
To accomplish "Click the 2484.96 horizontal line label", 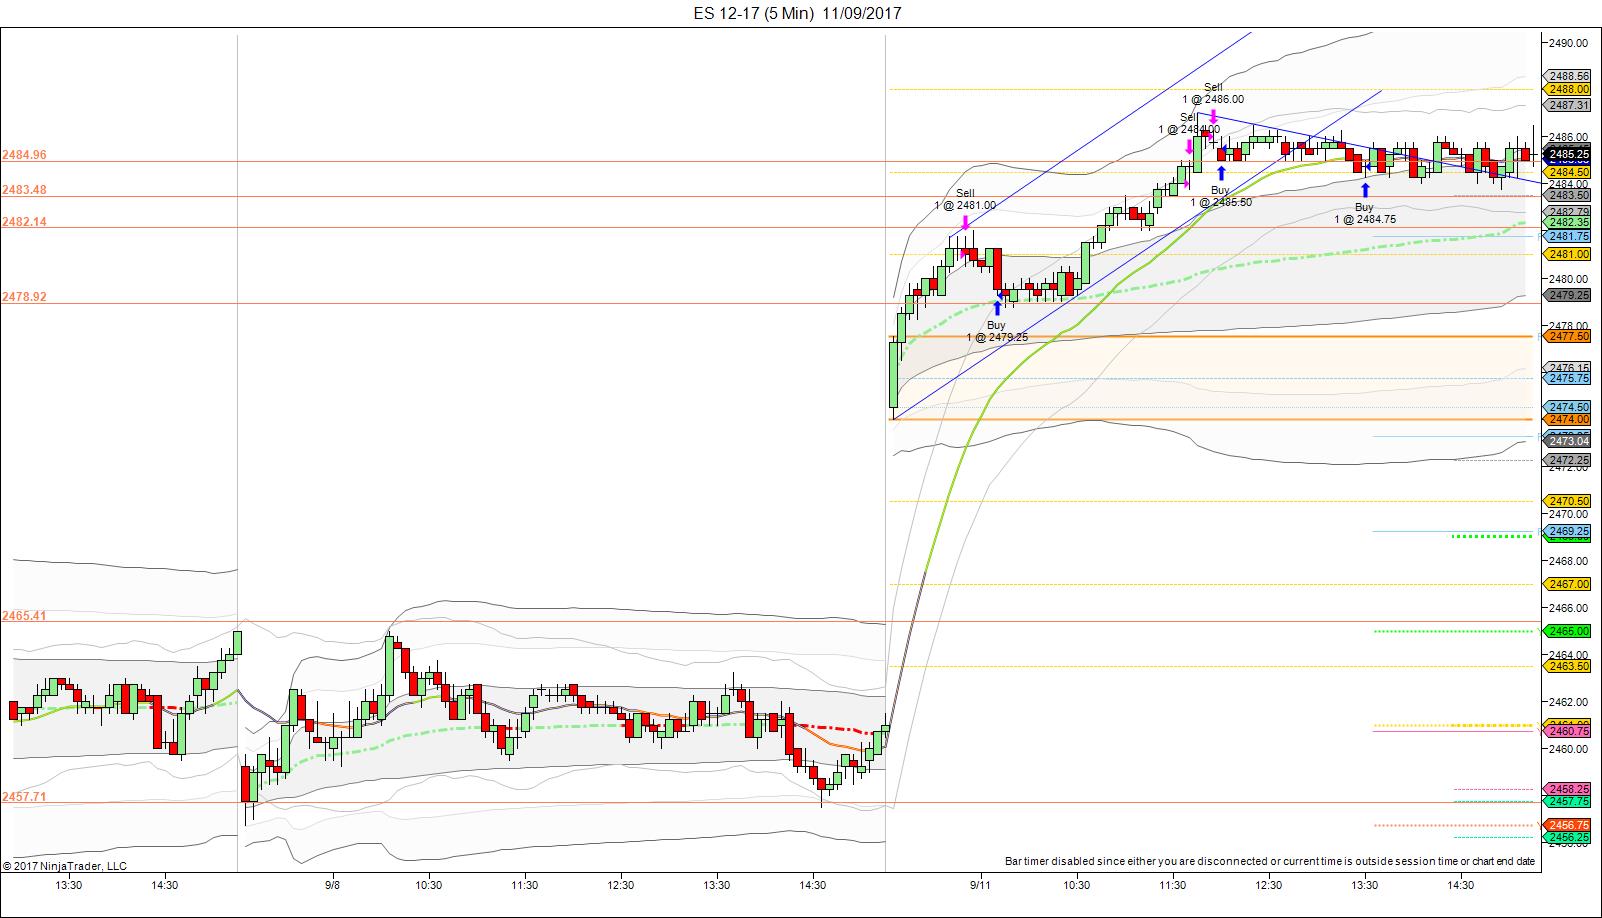I will 24,155.
